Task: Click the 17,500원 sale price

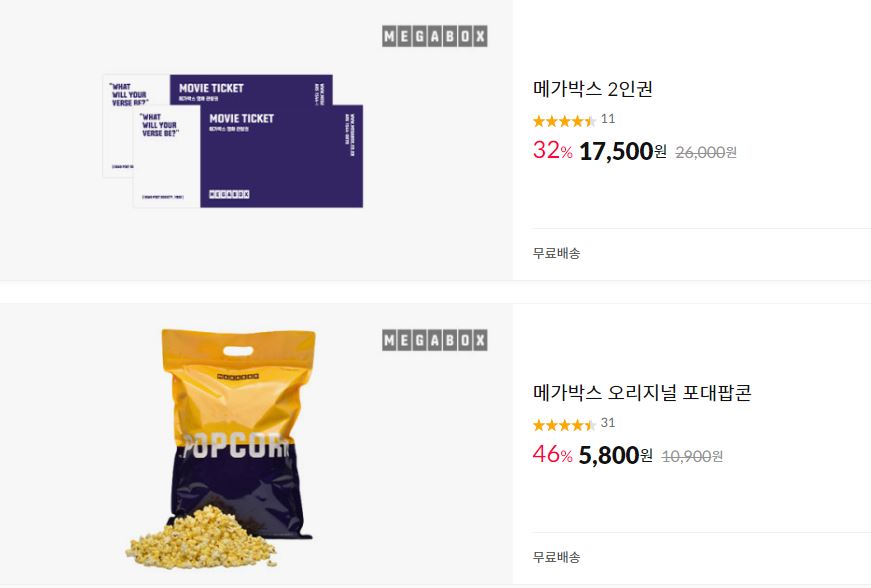Action: pyautogui.click(x=623, y=151)
